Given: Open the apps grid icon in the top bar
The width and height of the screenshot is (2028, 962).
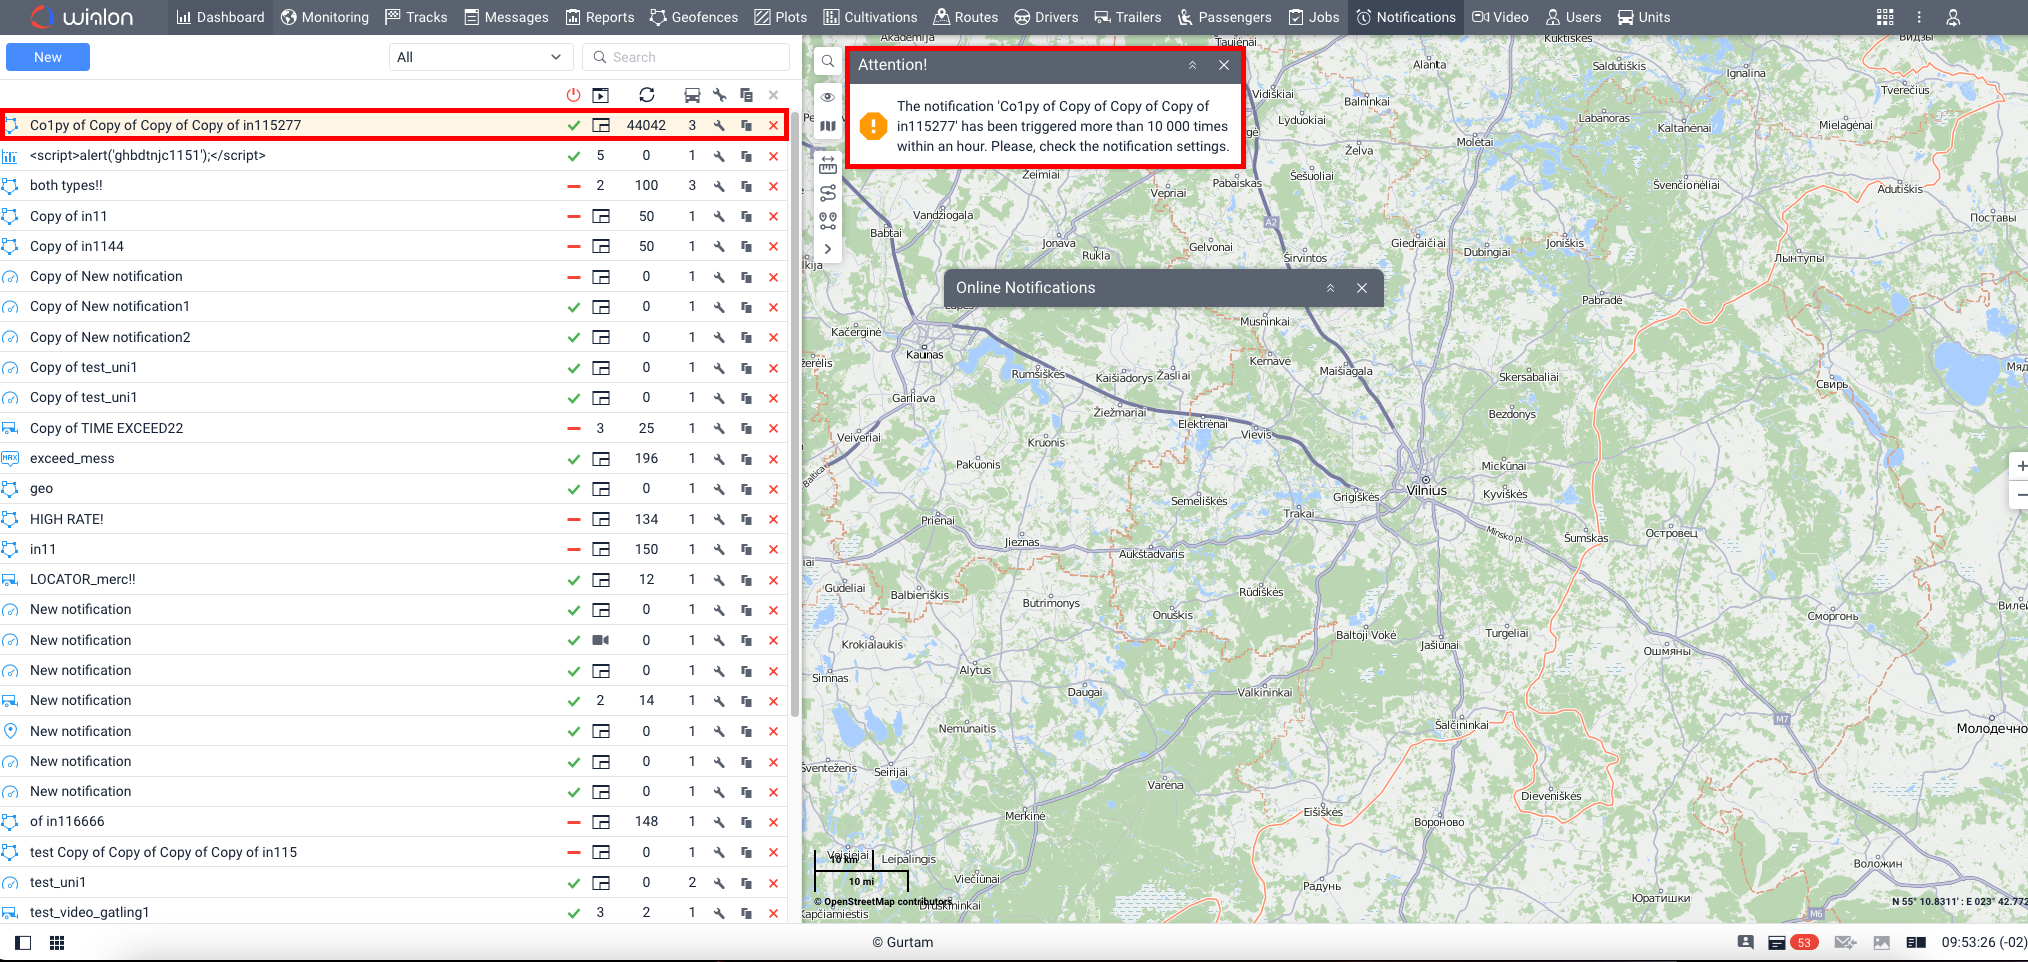Looking at the screenshot, I should [1885, 17].
